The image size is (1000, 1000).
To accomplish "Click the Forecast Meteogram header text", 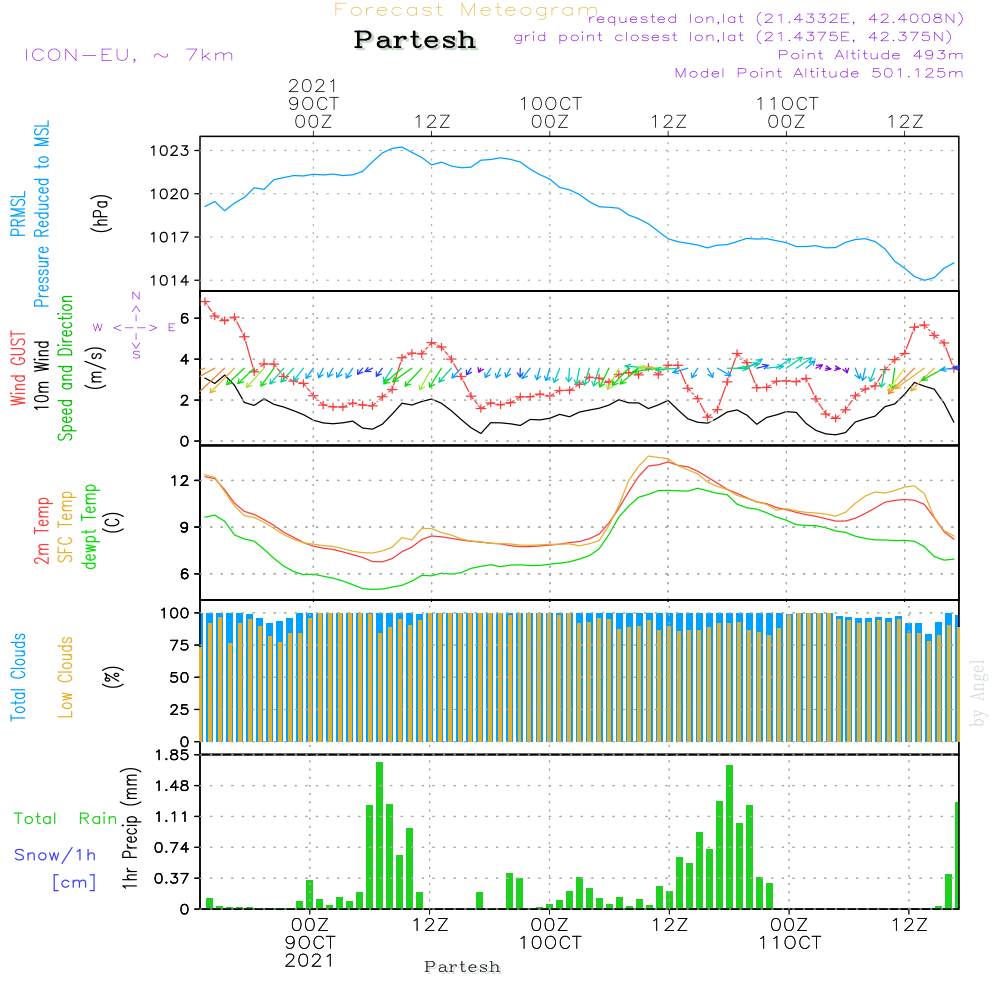I will [466, 10].
